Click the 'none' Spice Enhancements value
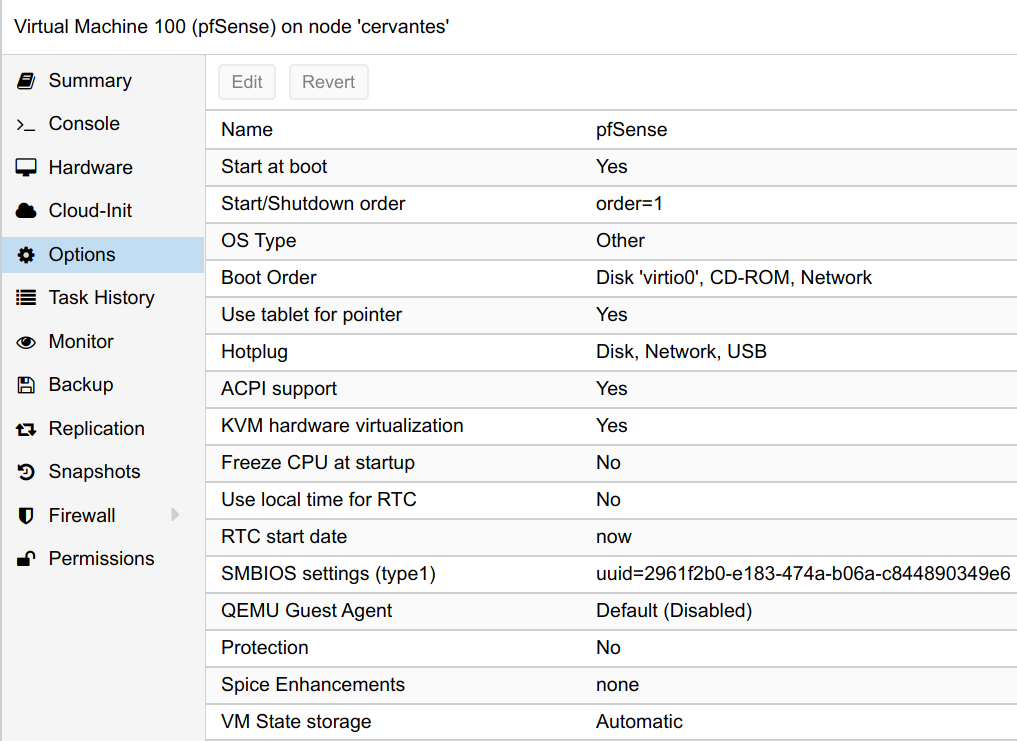 [x=617, y=685]
